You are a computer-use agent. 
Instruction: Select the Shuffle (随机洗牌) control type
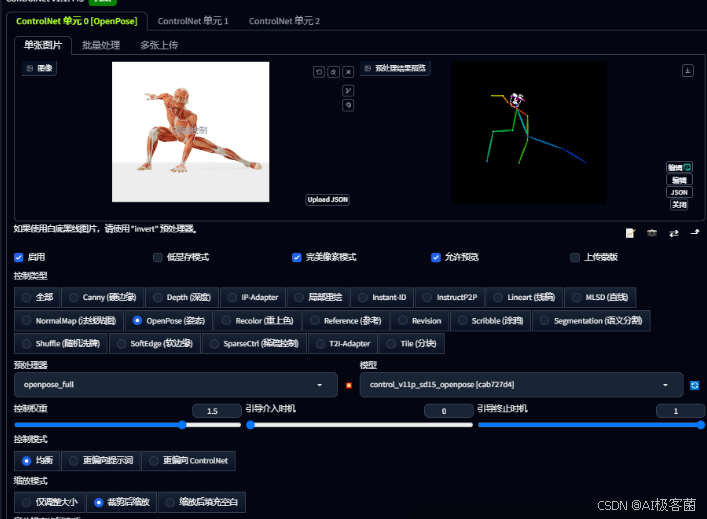(x=61, y=344)
